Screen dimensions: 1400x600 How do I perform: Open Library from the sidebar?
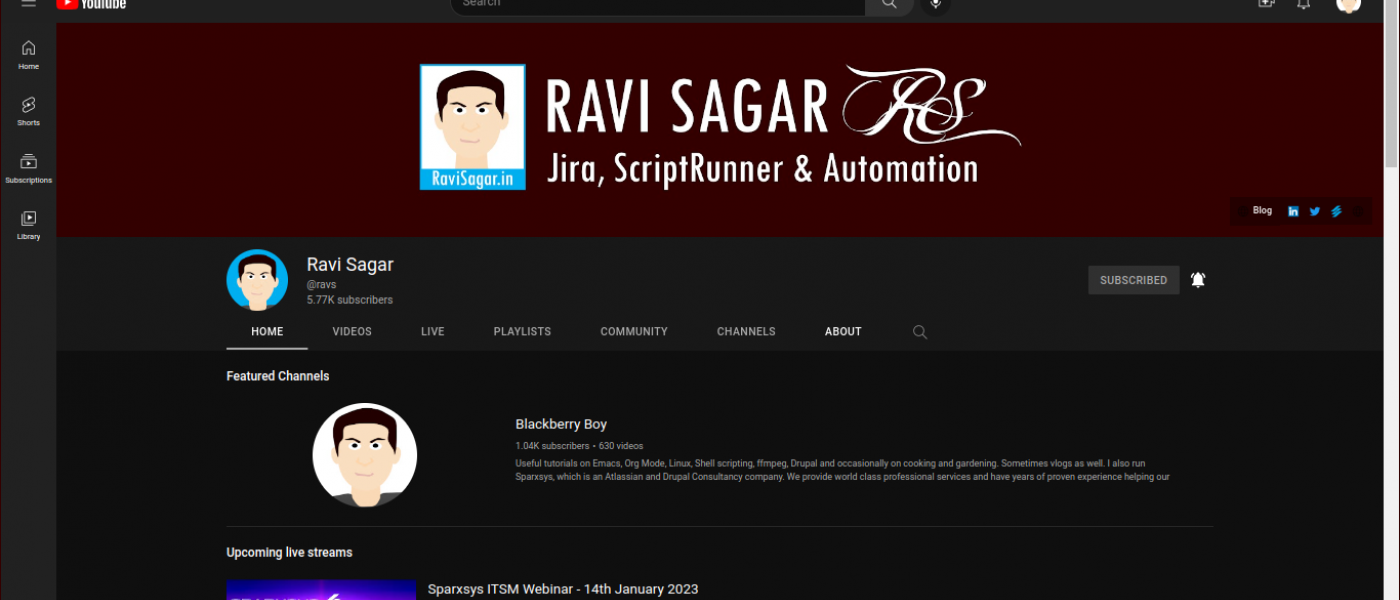click(x=28, y=224)
